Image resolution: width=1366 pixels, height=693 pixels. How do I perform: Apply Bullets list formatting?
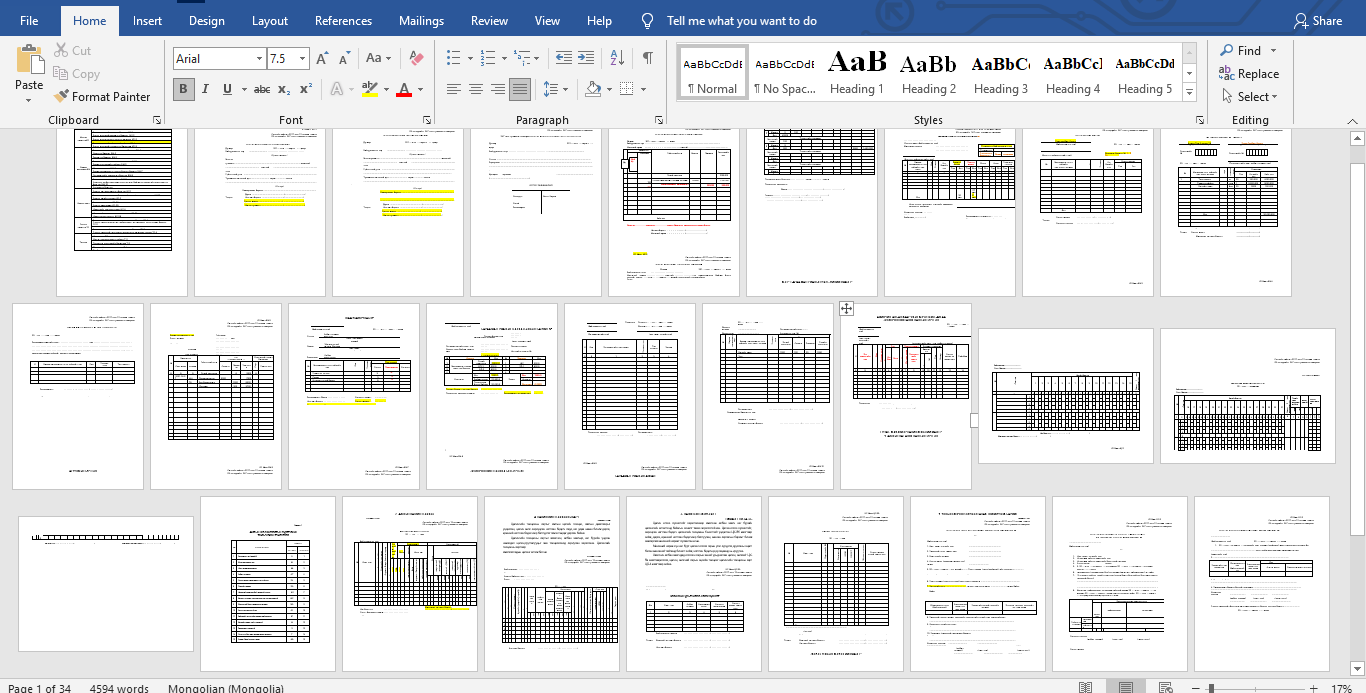454,58
